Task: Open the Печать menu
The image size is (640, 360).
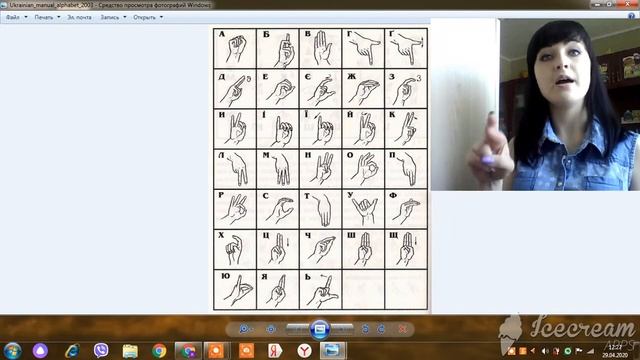Action: [47, 17]
